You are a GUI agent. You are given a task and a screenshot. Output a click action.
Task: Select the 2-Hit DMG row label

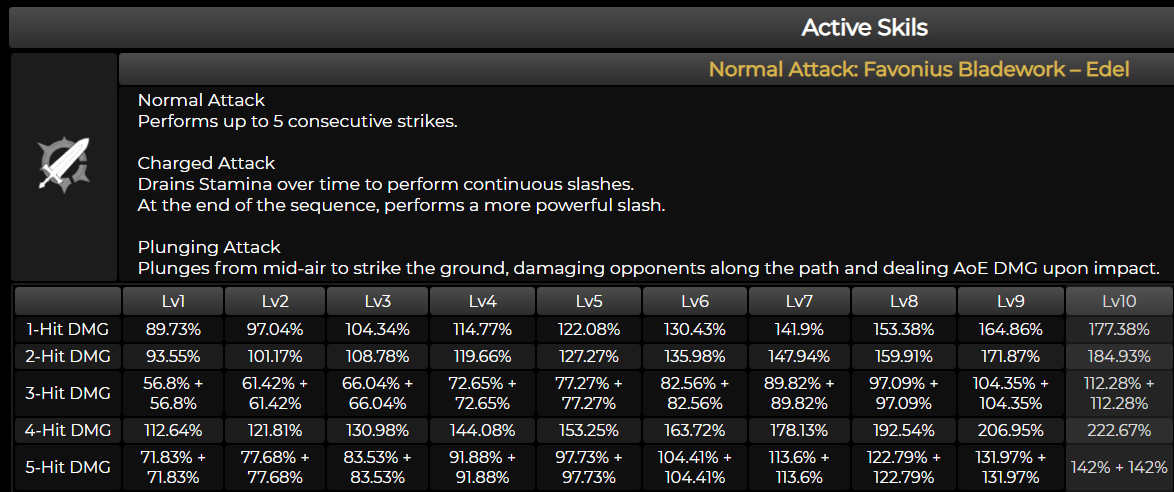(x=67, y=355)
